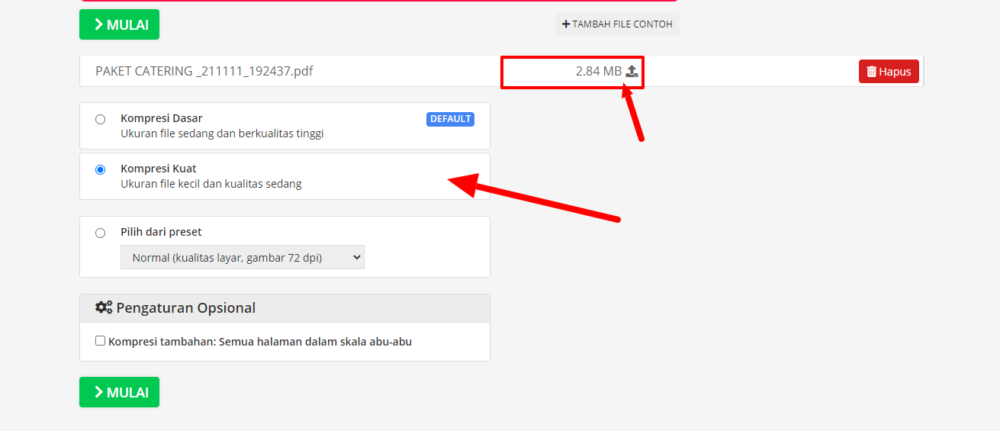The image size is (1000, 431).
Task: Select the Kompresi Dasar radio button
Action: coord(100,119)
